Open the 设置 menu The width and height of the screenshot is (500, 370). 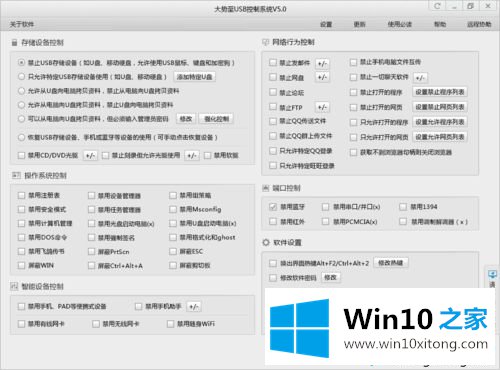click(x=326, y=24)
